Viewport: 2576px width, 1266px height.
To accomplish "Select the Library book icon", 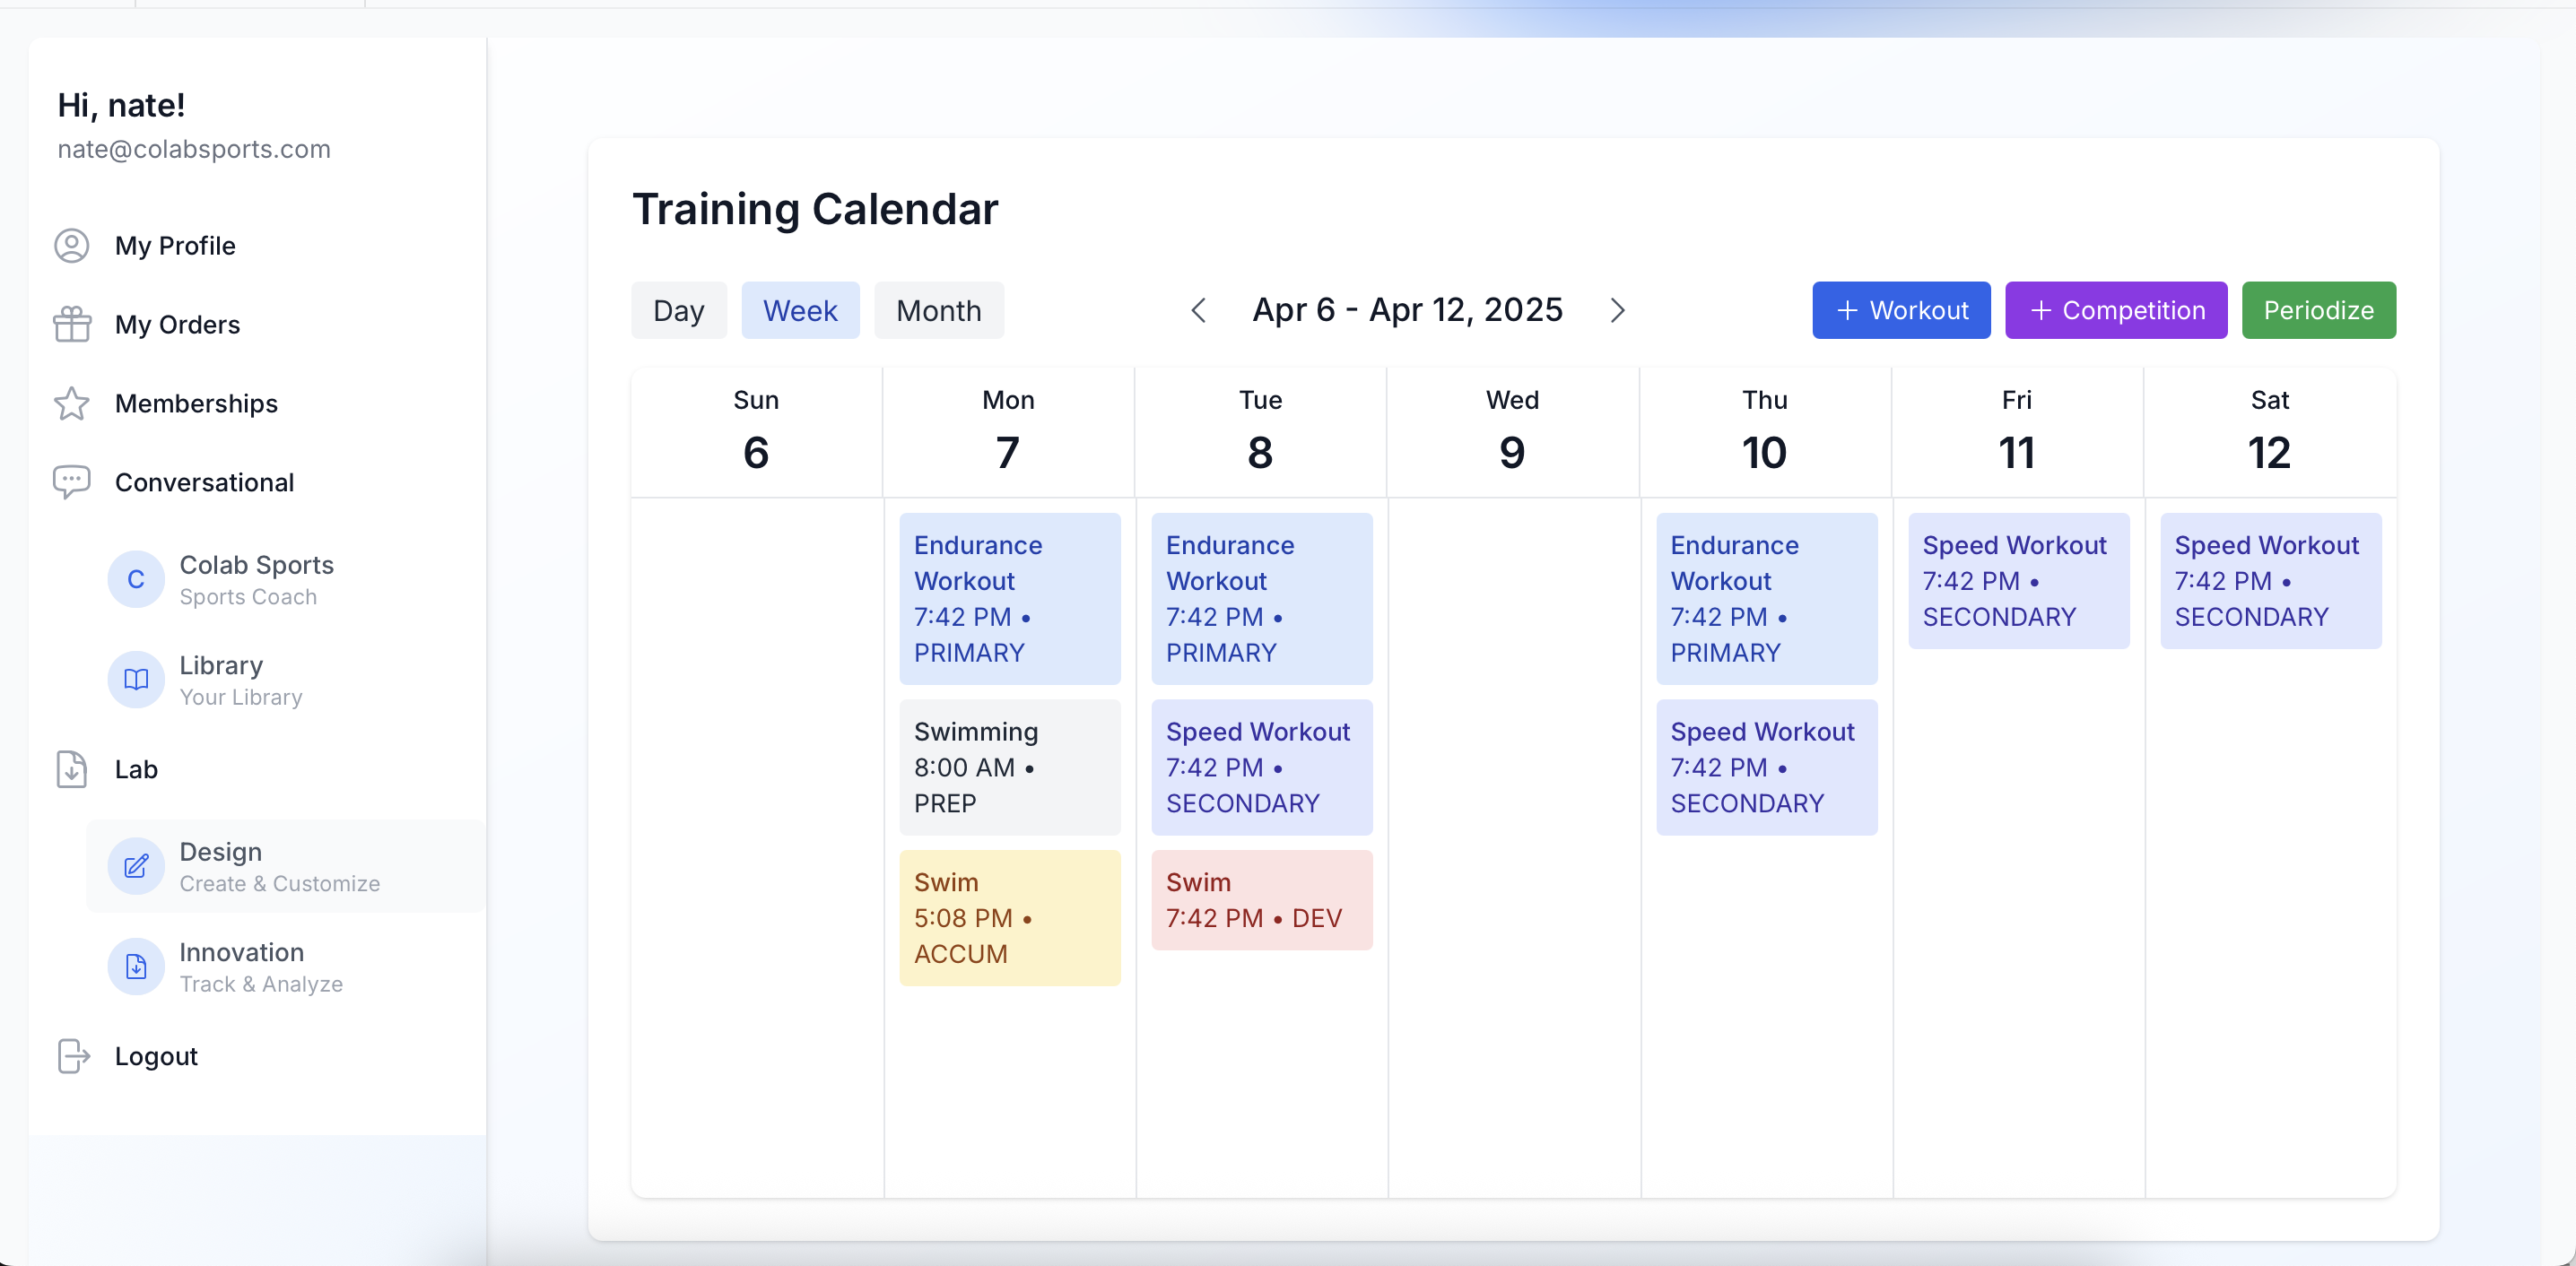I will [136, 680].
